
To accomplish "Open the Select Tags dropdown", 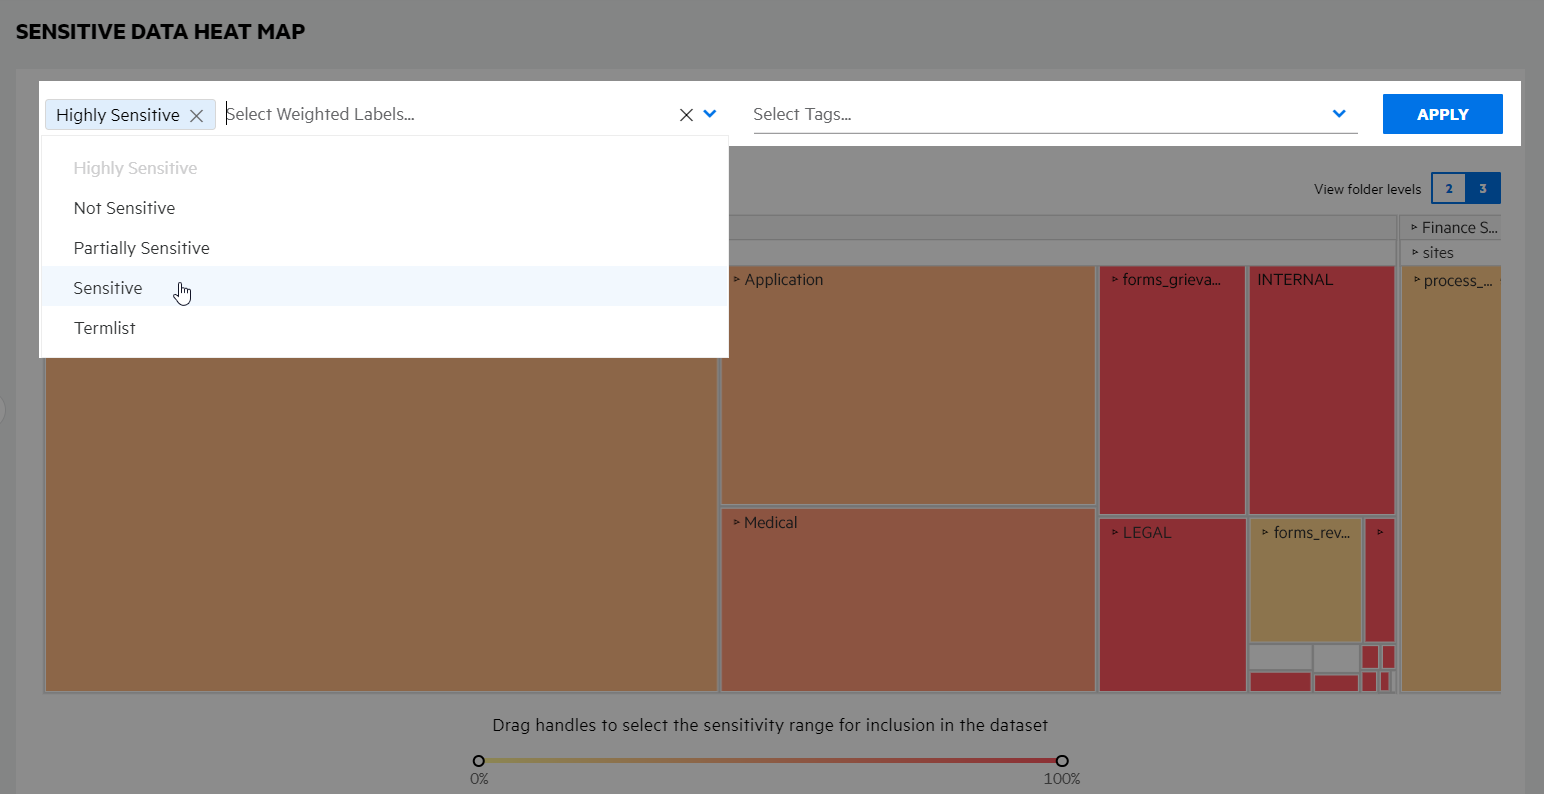I will [x=1338, y=114].
